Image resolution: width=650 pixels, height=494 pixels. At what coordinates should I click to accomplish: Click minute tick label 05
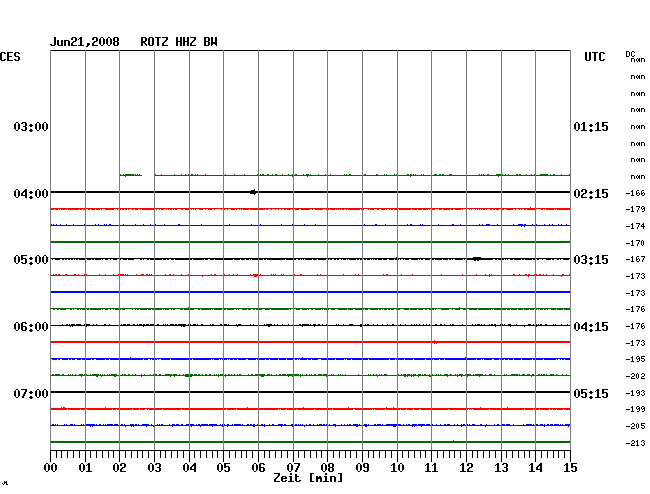click(x=223, y=468)
